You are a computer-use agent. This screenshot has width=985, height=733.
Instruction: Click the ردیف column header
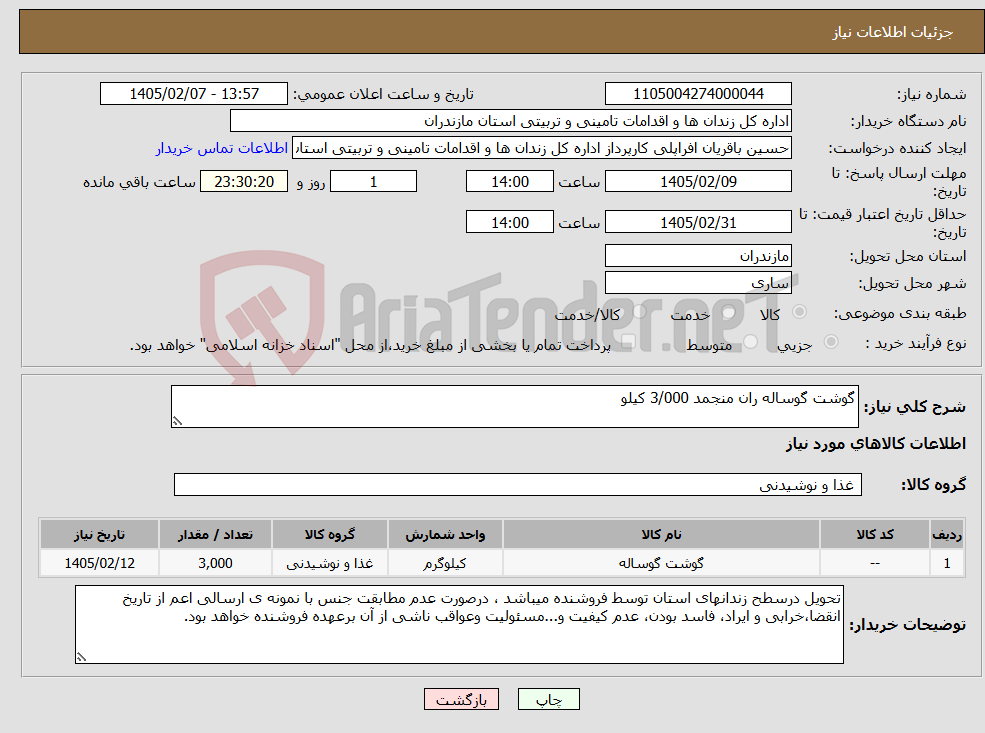pyautogui.click(x=947, y=535)
